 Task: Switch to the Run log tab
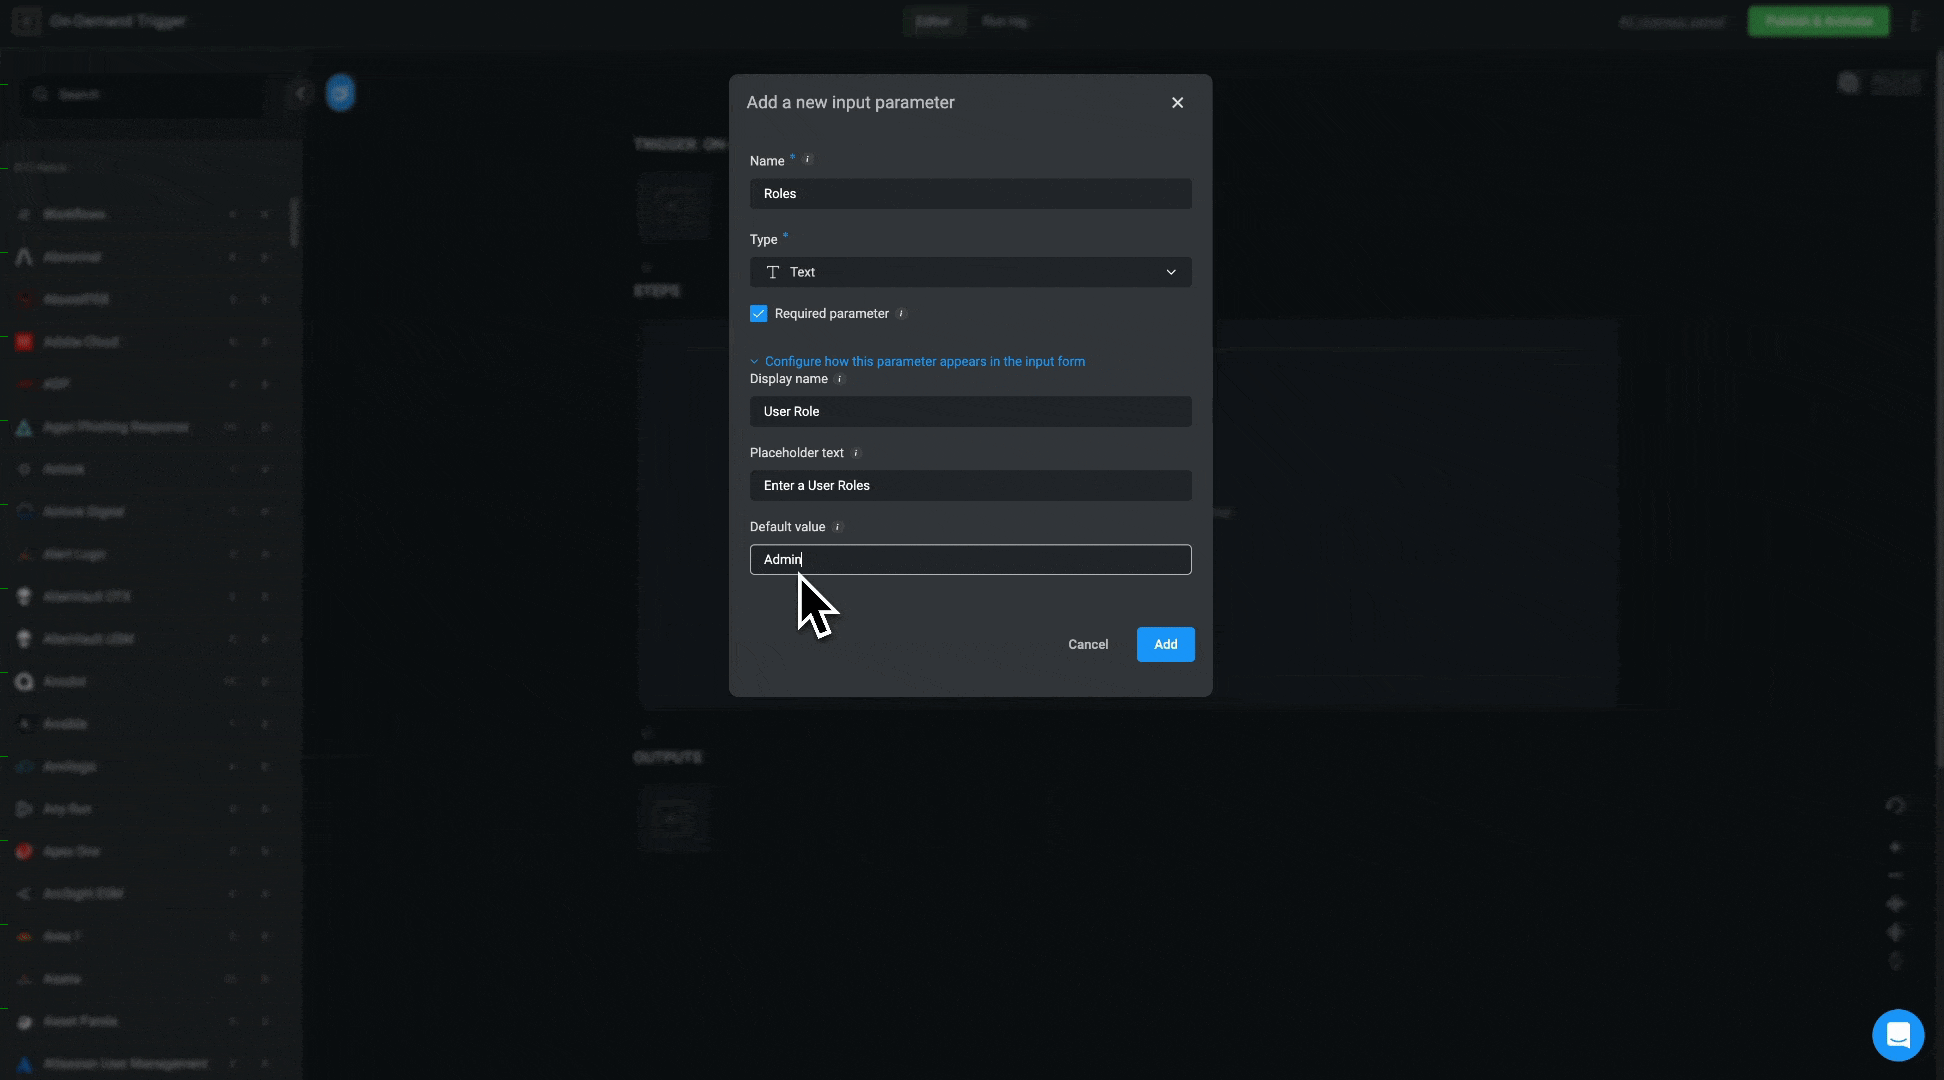(x=1005, y=20)
